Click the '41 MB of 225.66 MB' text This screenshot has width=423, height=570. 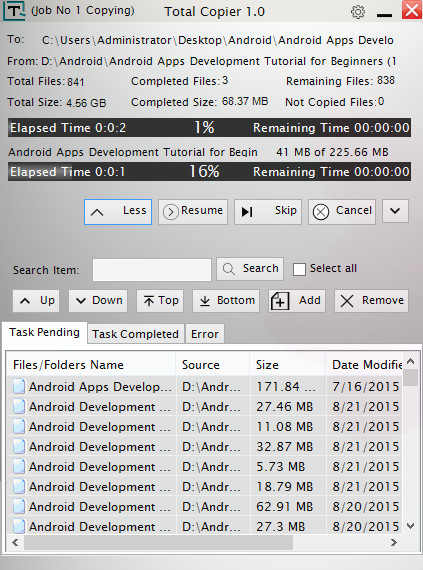coord(332,152)
